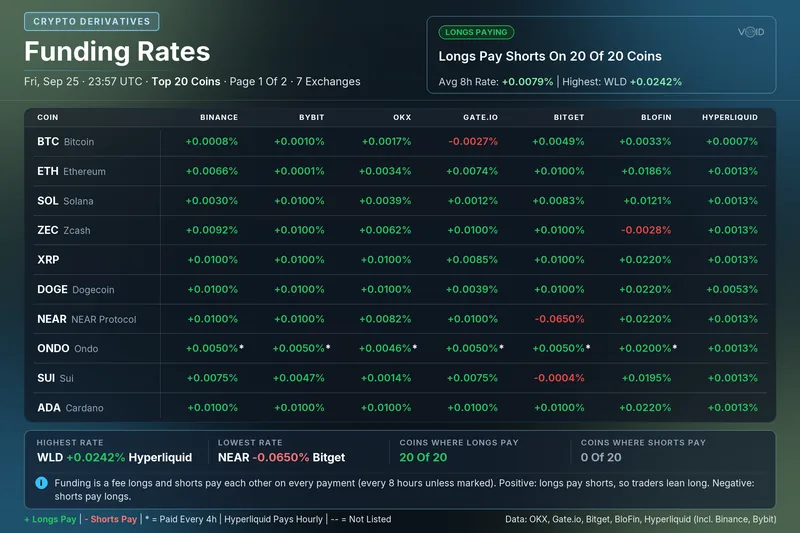Click SOL Binance rate +0.0030%
800x533 pixels.
click(x=212, y=200)
